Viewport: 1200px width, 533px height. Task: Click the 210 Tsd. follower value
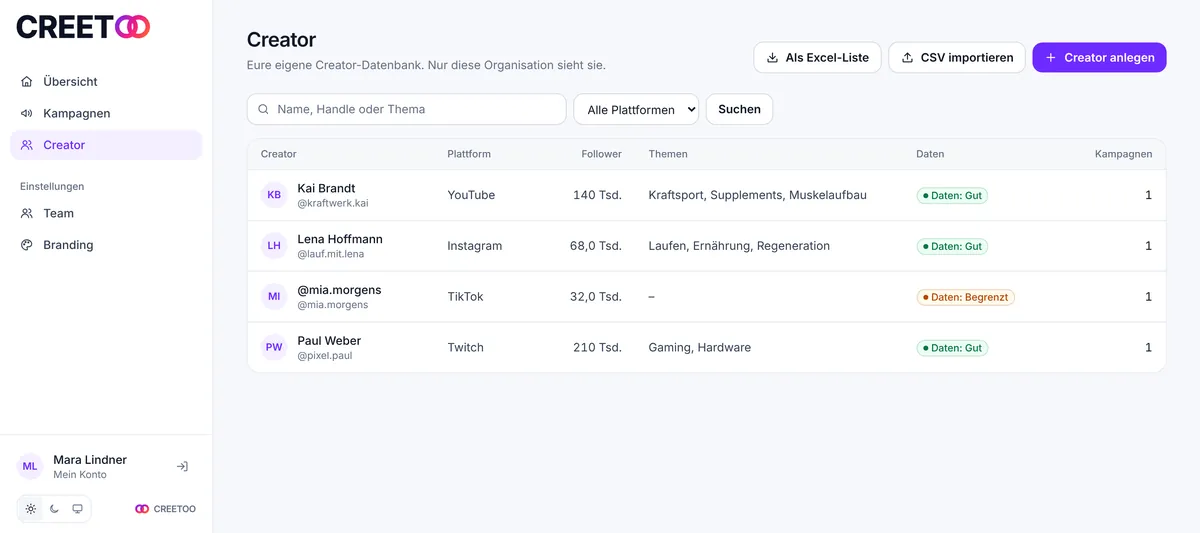pyautogui.click(x=597, y=348)
